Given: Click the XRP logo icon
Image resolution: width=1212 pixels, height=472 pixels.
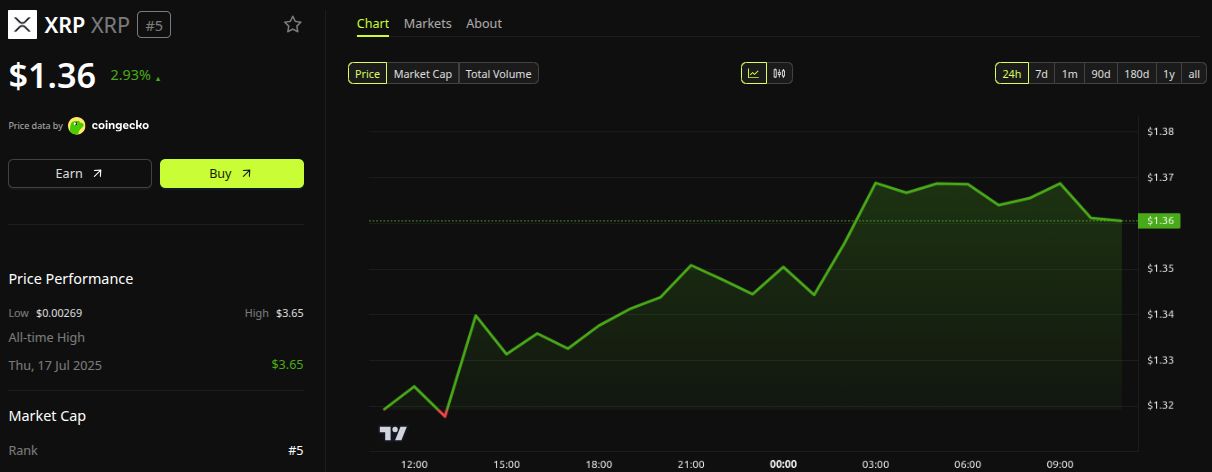Looking at the screenshot, I should tap(22, 25).
